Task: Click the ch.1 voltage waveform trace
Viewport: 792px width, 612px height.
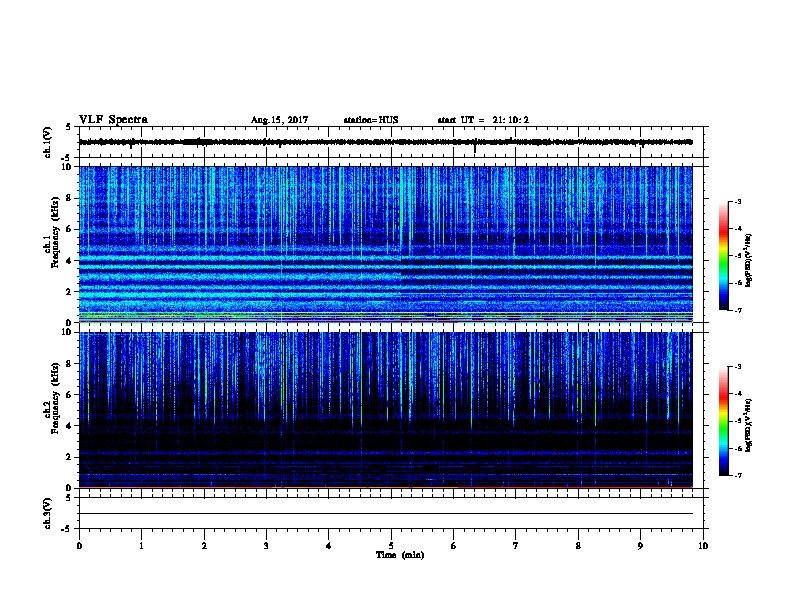Action: [386, 142]
